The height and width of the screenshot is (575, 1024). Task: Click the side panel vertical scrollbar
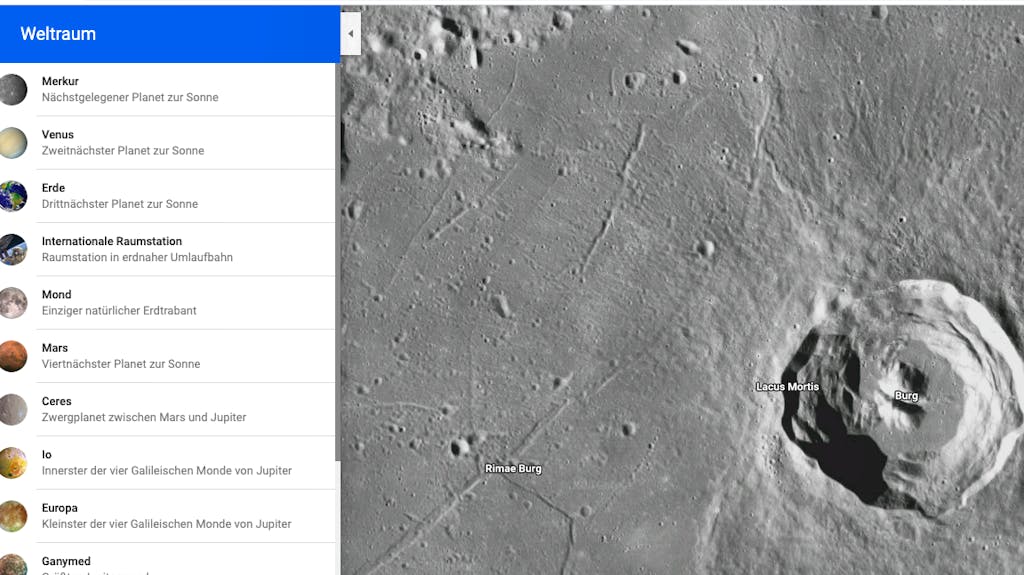pos(338,261)
